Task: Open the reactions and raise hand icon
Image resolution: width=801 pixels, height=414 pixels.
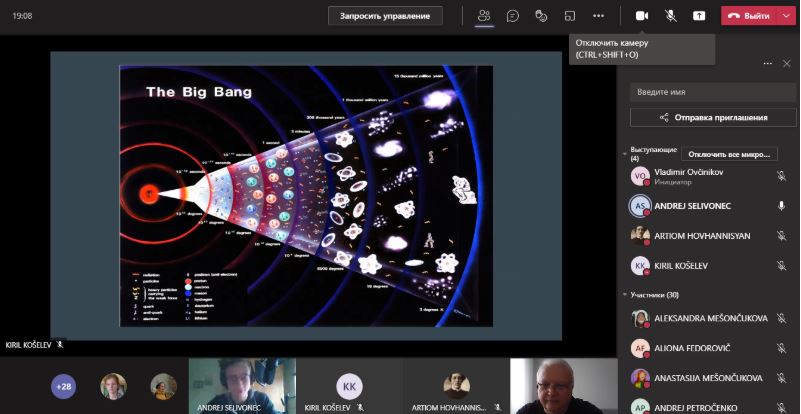Action: point(541,16)
